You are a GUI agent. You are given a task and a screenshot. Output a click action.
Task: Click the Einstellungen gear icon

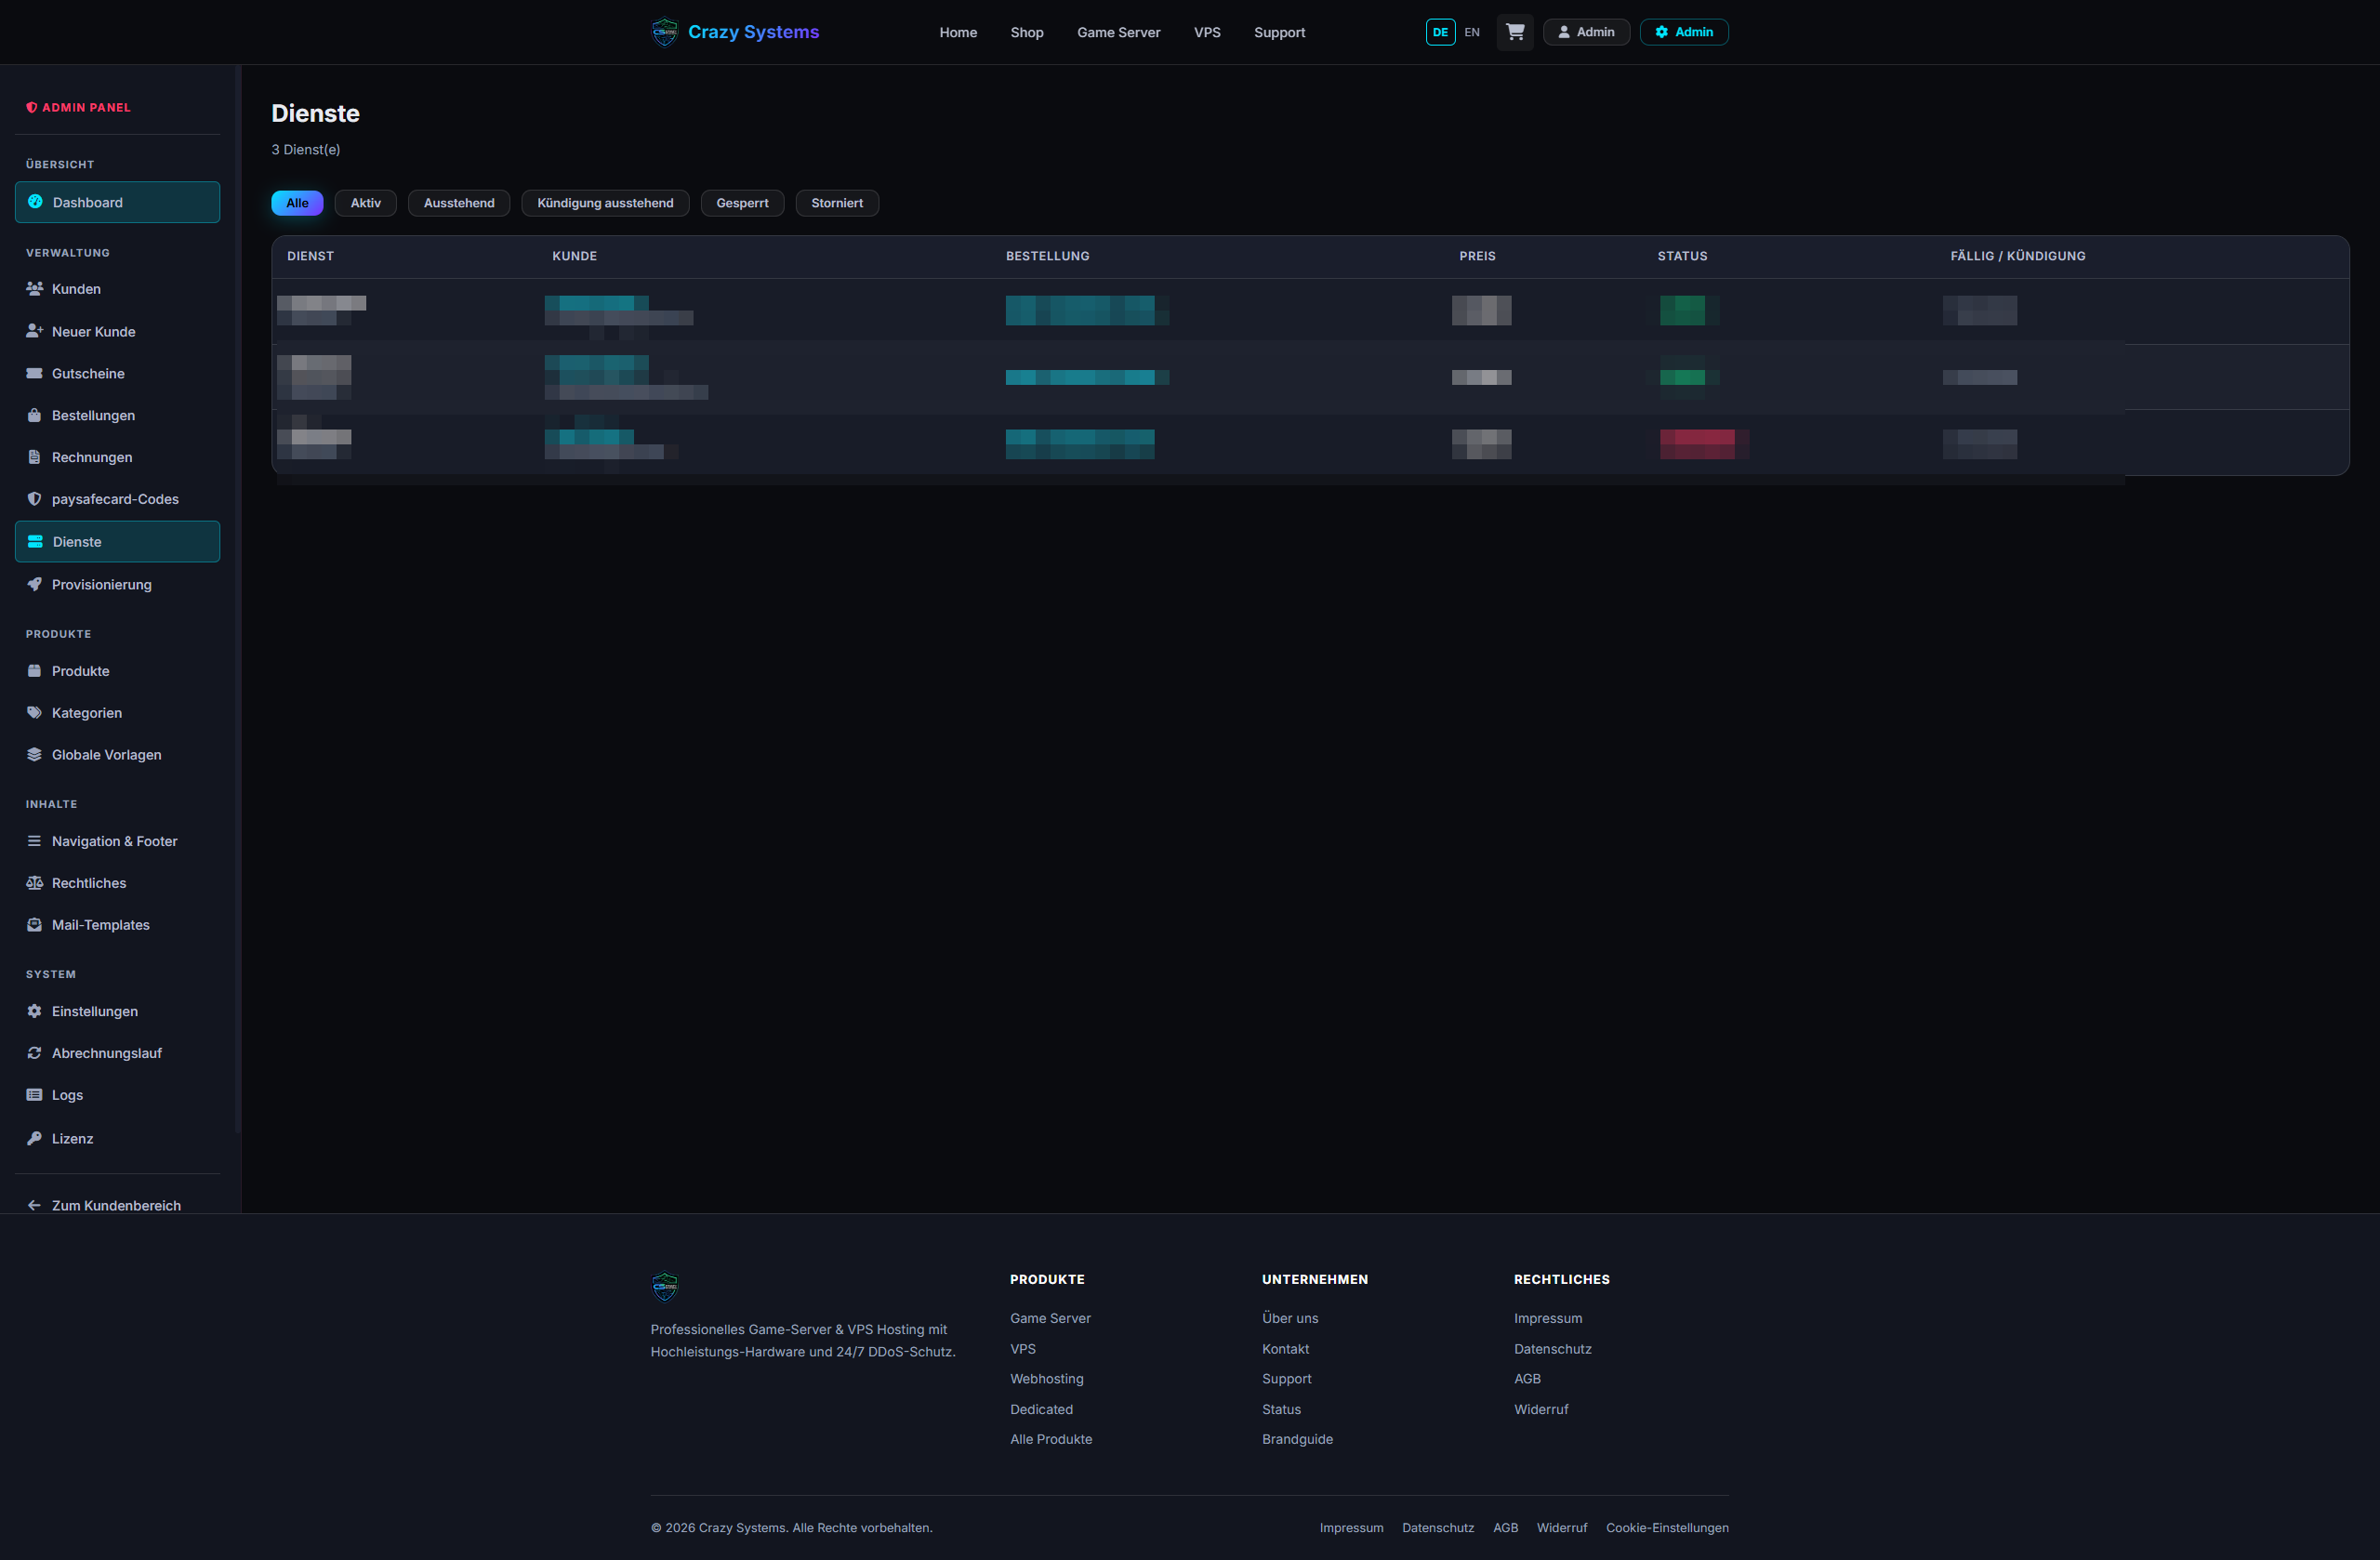pyautogui.click(x=34, y=1011)
